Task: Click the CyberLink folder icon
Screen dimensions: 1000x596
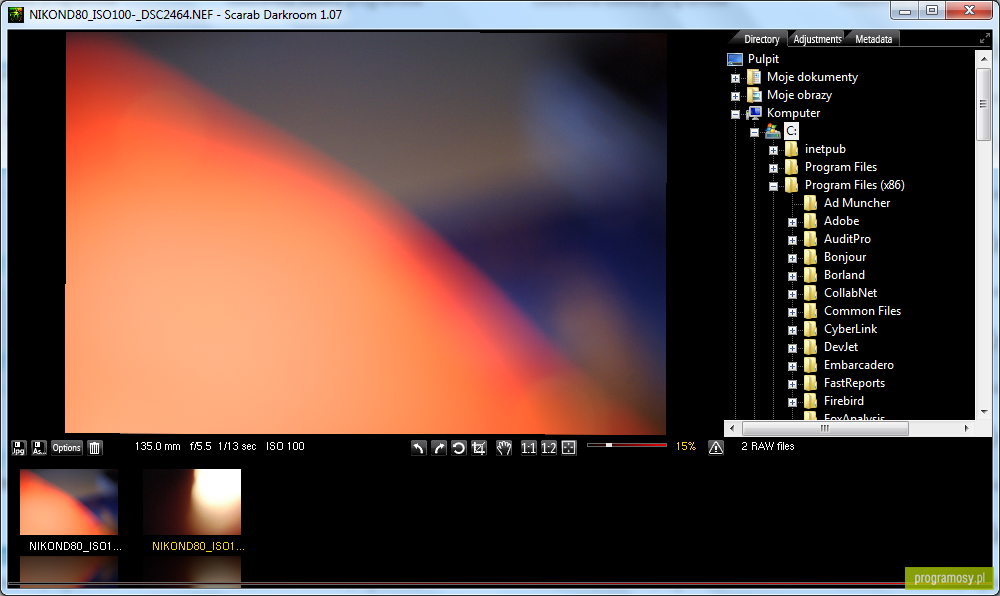Action: point(811,330)
